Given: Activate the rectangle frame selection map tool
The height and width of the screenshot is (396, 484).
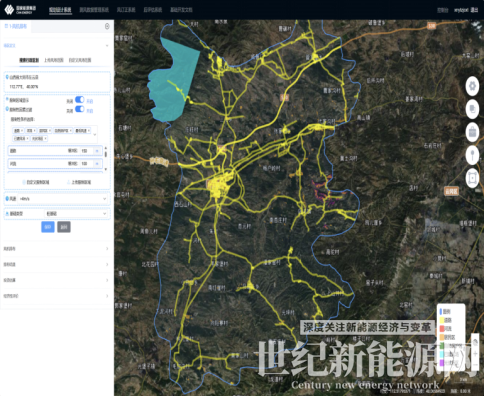Looking at the screenshot, I should point(472,178).
